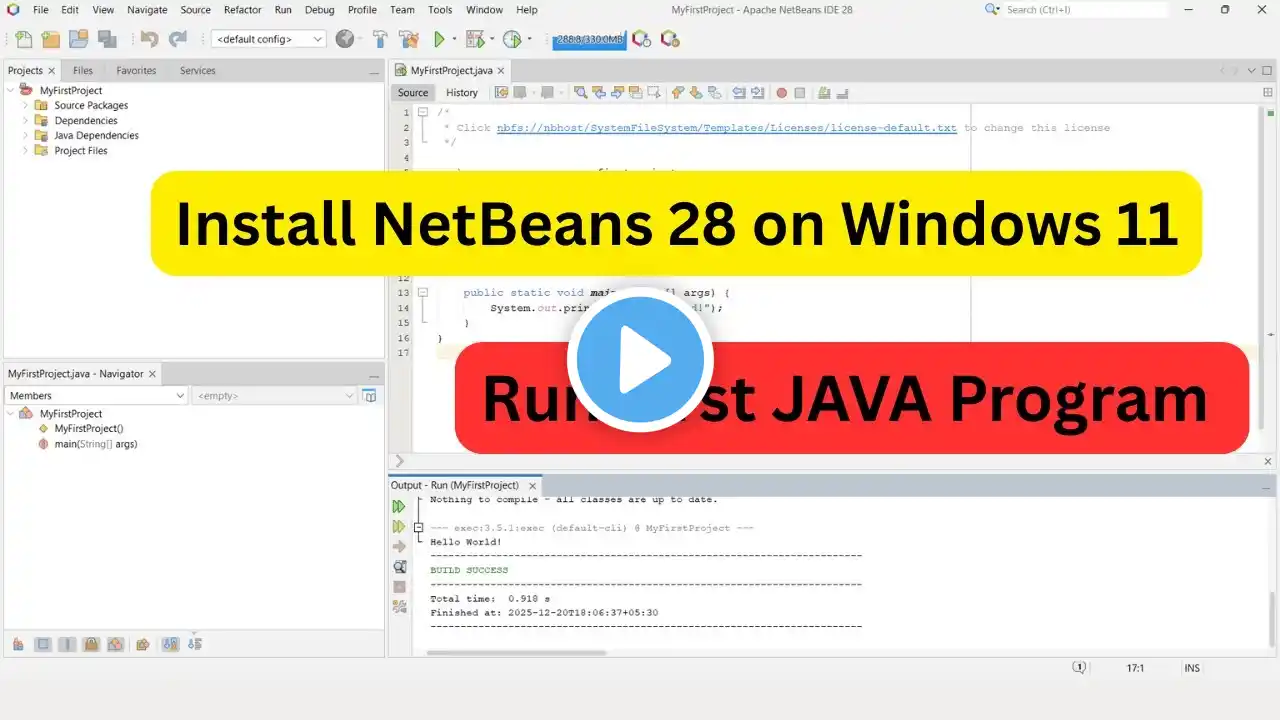Viewport: 1280px width, 720px height.
Task: Select main(String[] args) in the Navigator
Action: 96,444
